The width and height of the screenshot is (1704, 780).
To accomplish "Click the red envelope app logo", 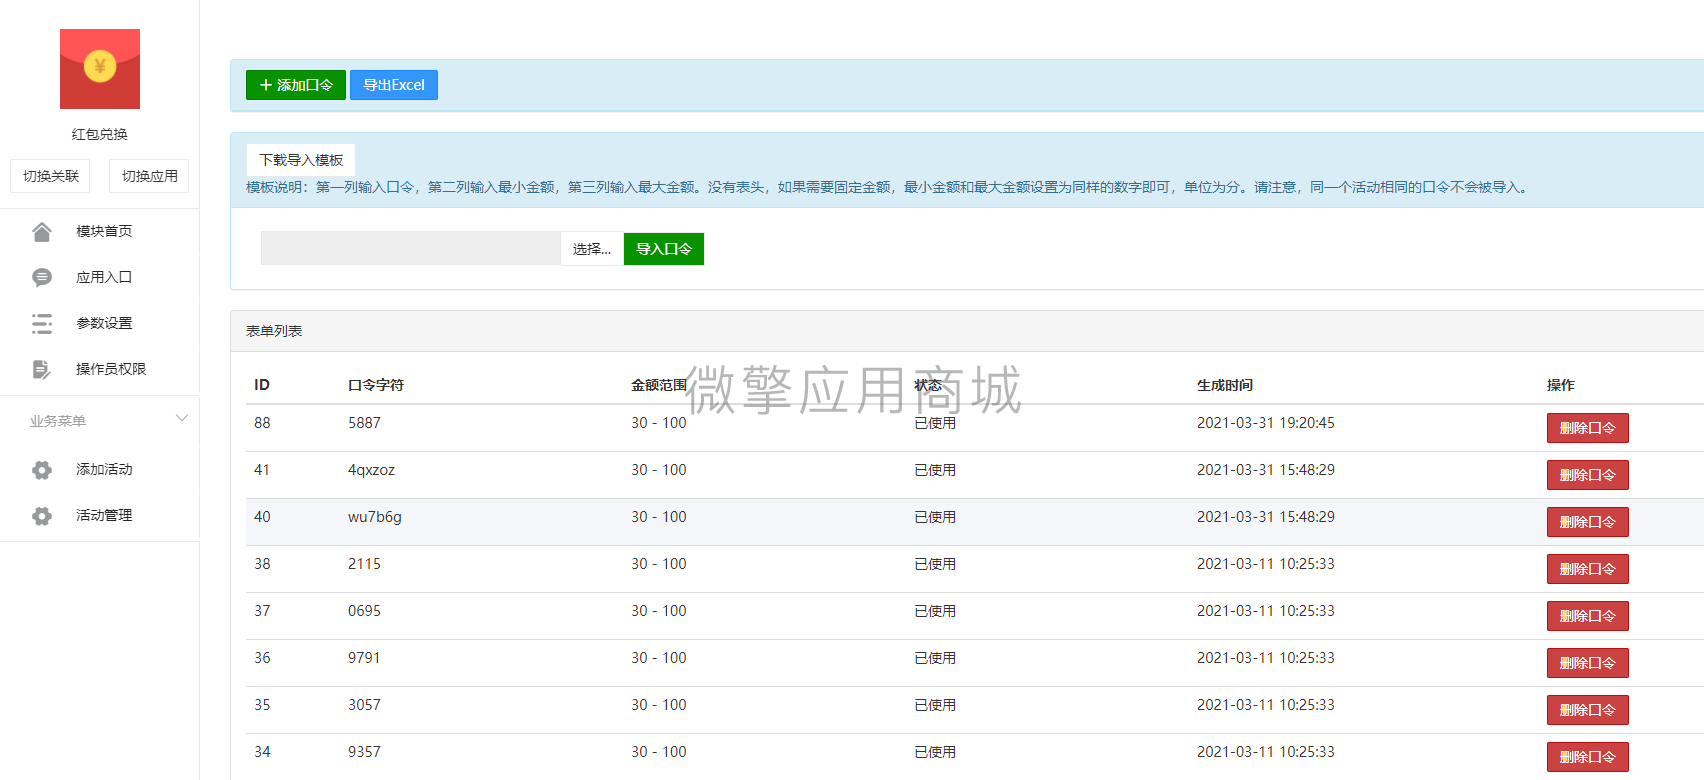I will point(100,69).
